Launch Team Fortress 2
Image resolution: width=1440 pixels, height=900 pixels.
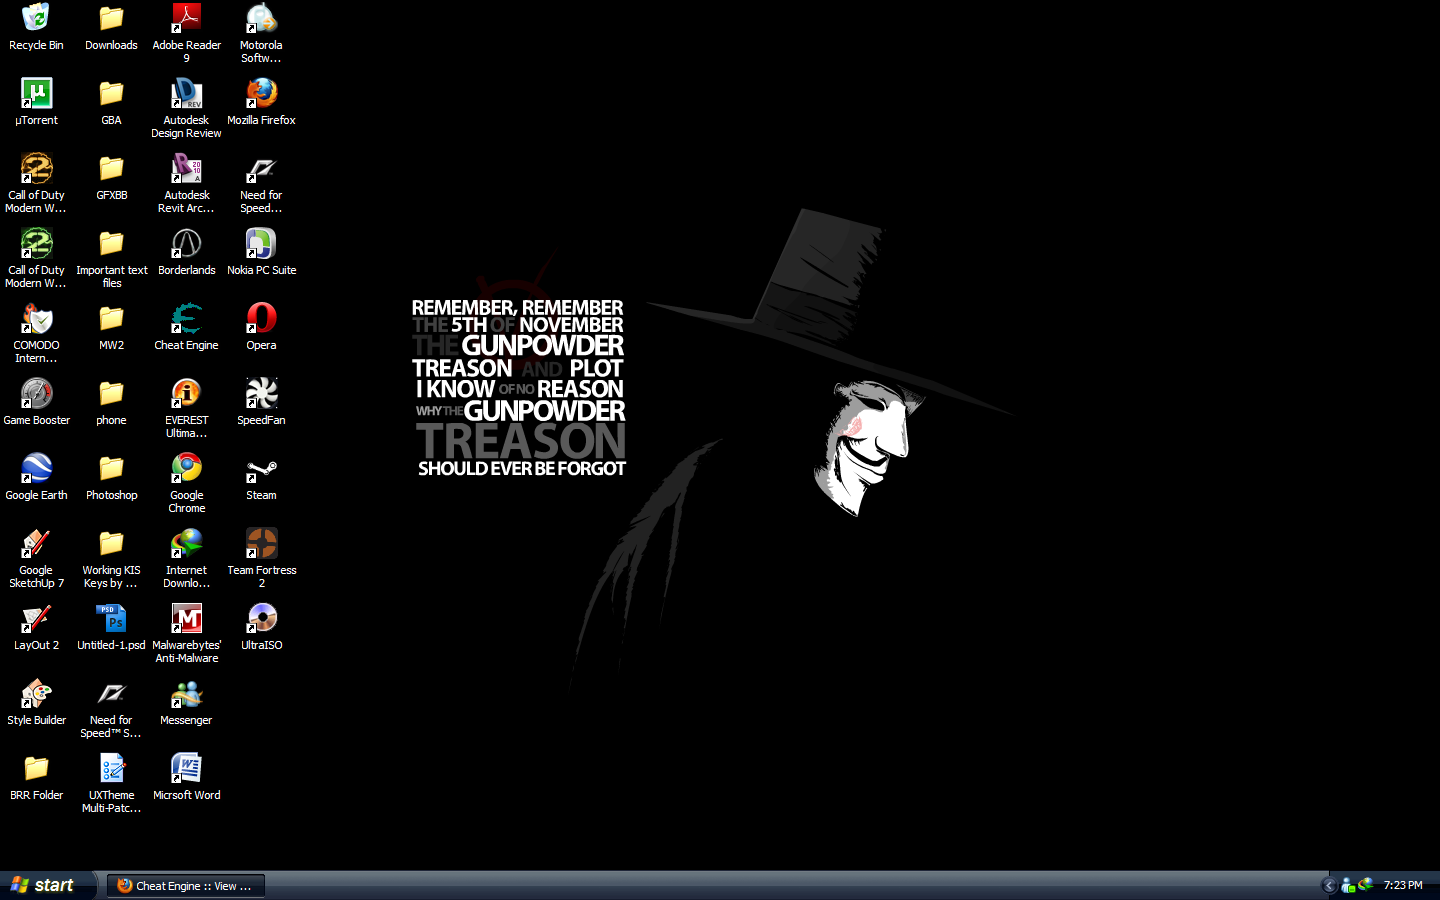(261, 558)
